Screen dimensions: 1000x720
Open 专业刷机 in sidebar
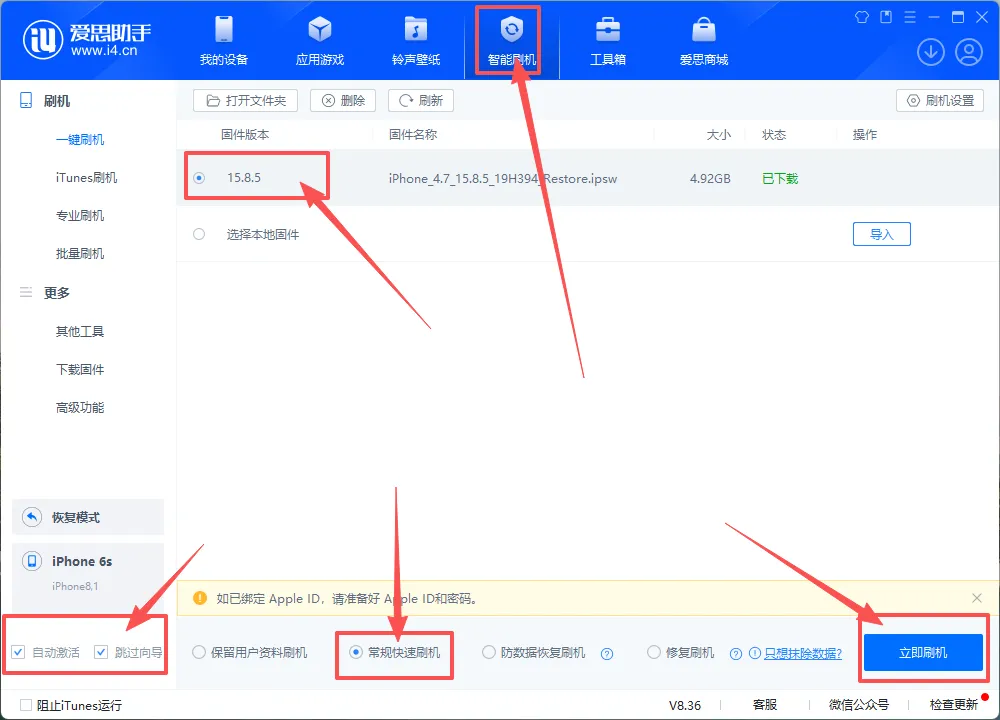(80, 216)
